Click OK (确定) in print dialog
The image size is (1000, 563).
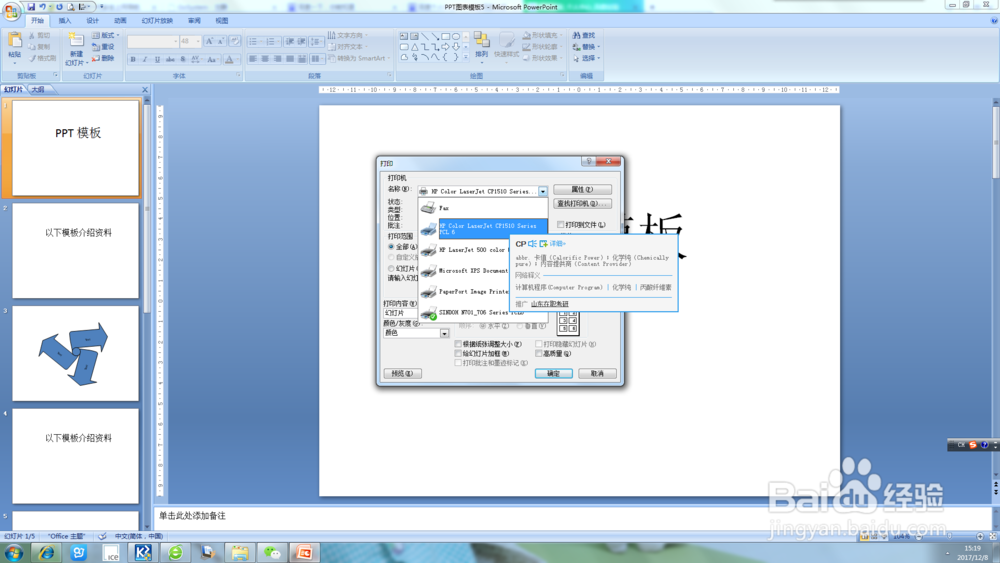[x=554, y=374]
